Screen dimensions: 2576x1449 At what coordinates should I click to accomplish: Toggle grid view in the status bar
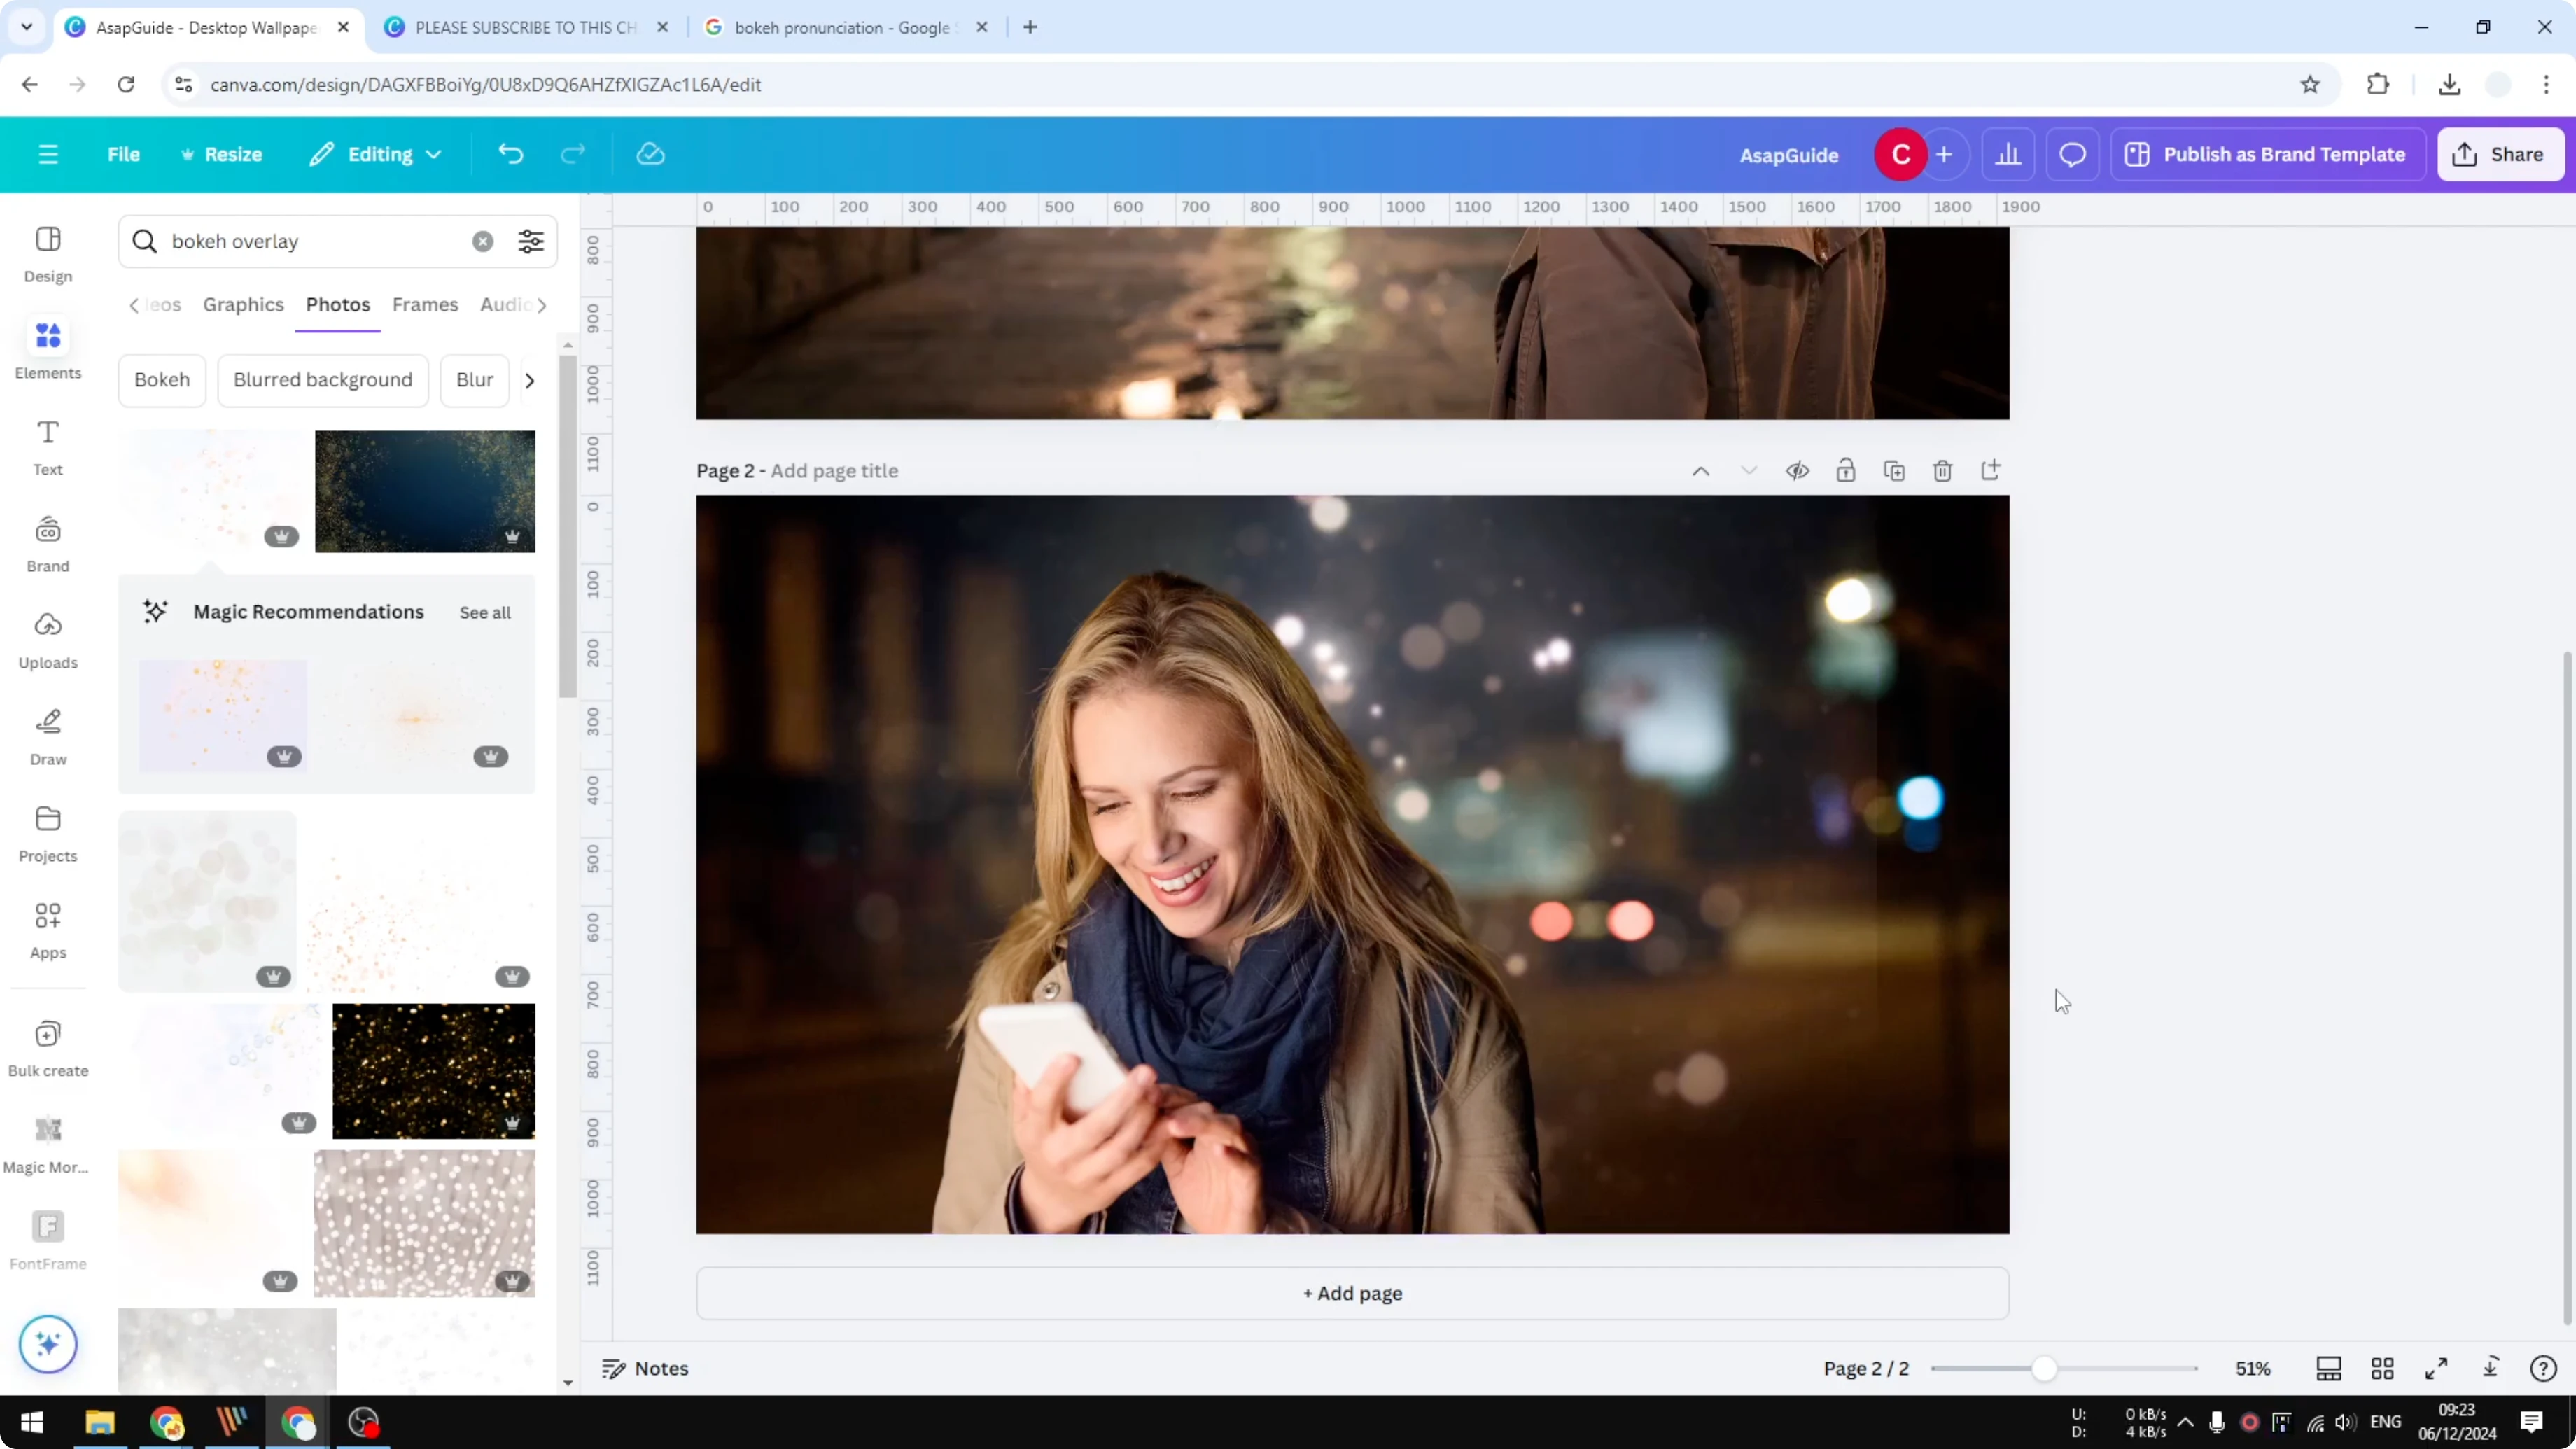[2382, 1368]
